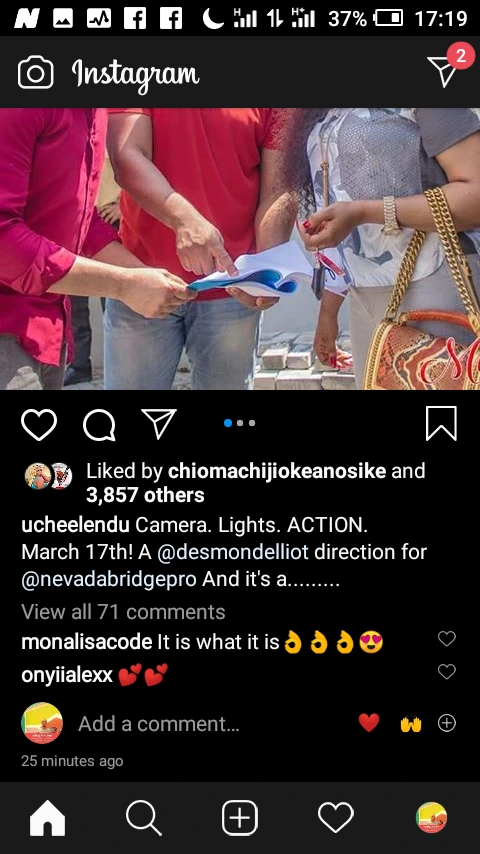Viewport: 480px width, 854px height.
Task: Open the Instagram camera icon
Action: [x=35, y=72]
